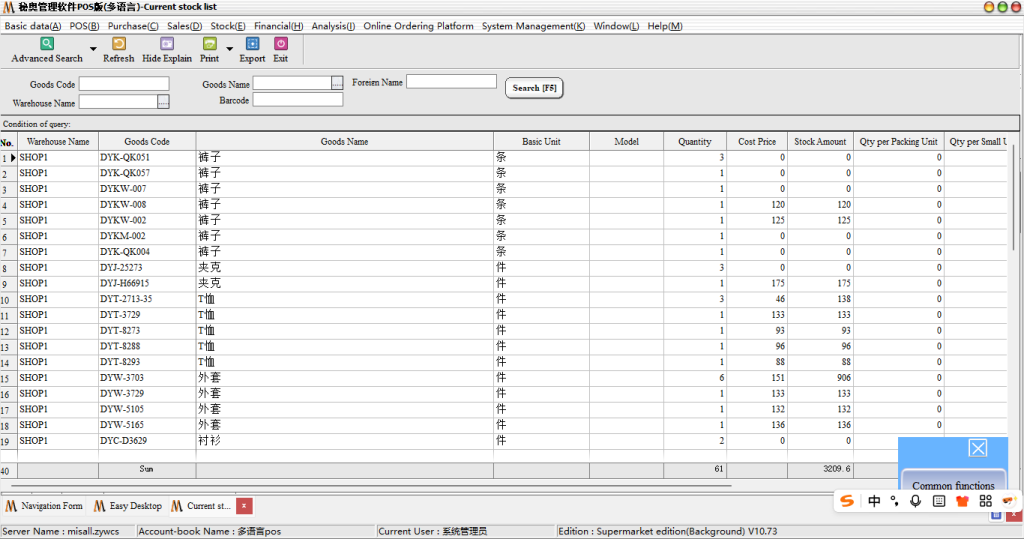
Task: Expand the Print options dropdown arrow
Action: [x=229, y=48]
